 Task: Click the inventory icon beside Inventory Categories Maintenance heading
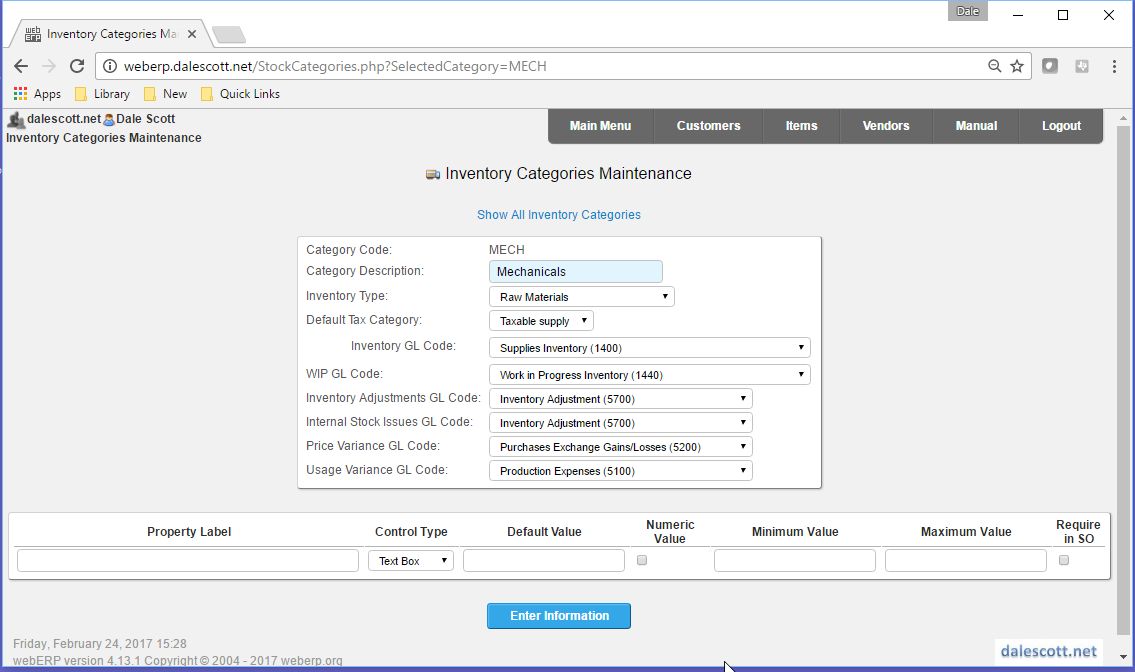coord(432,173)
